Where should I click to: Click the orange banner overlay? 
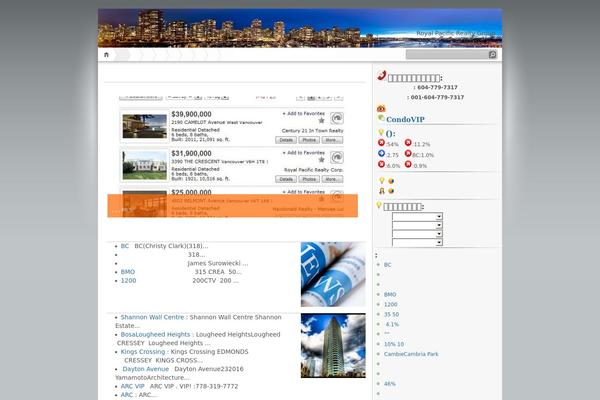click(233, 206)
